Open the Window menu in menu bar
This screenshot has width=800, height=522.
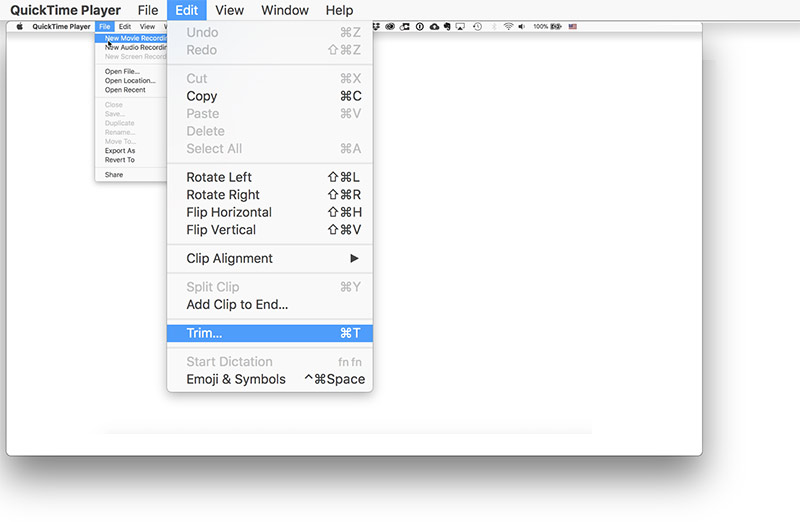[285, 10]
